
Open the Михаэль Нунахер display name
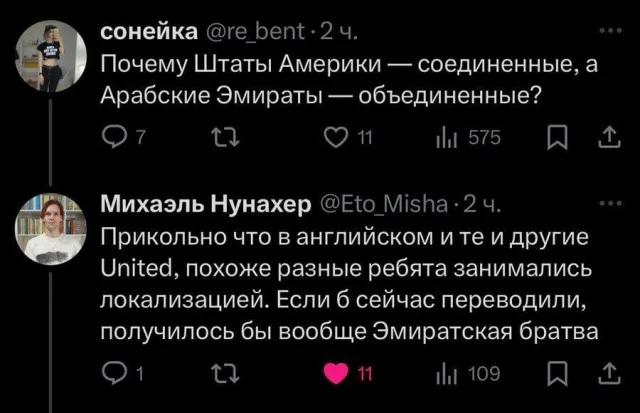(208, 207)
